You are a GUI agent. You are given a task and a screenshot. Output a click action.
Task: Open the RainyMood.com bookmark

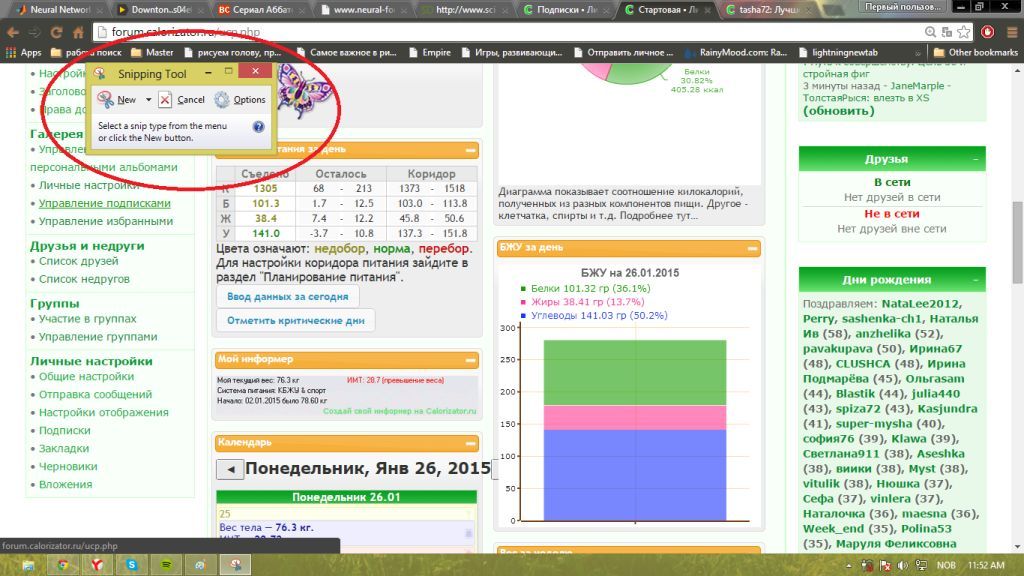tap(735, 52)
